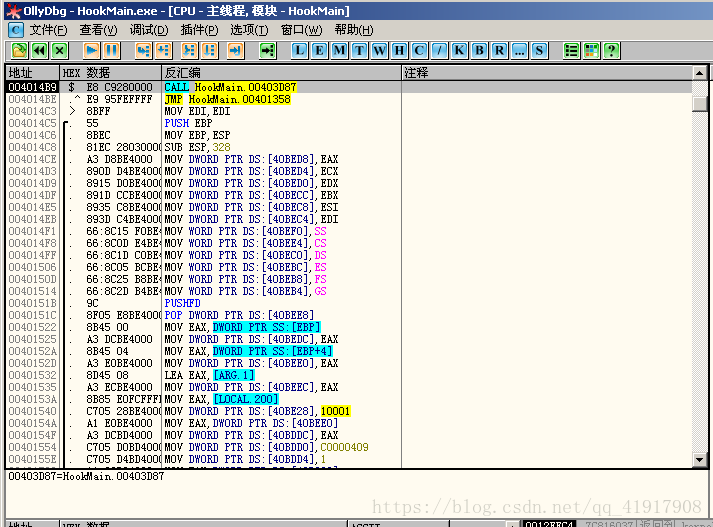
Task: Click the OllyDbg title bar application icon
Action: pos(14,10)
